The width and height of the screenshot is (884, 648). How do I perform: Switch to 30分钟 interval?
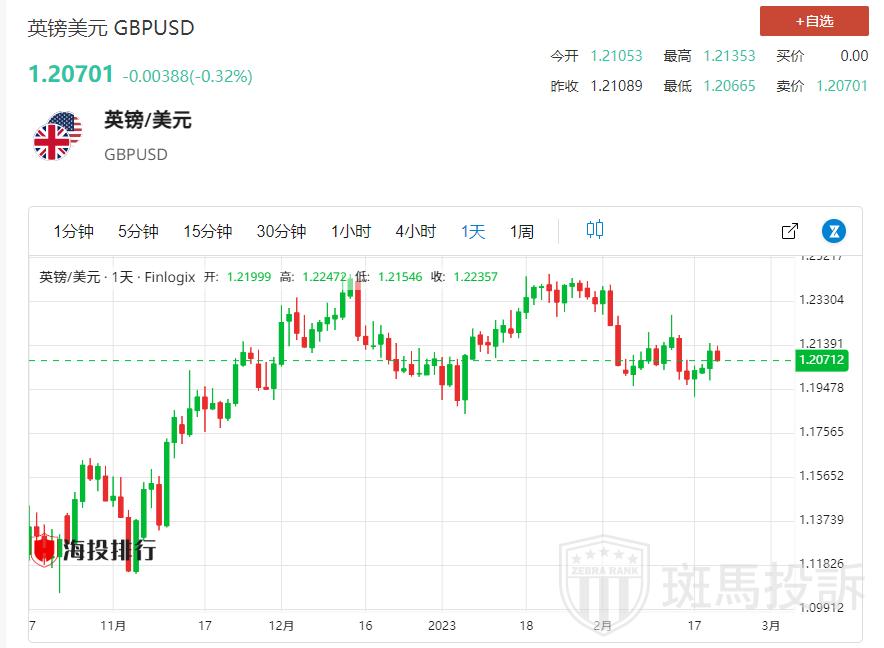[281, 232]
